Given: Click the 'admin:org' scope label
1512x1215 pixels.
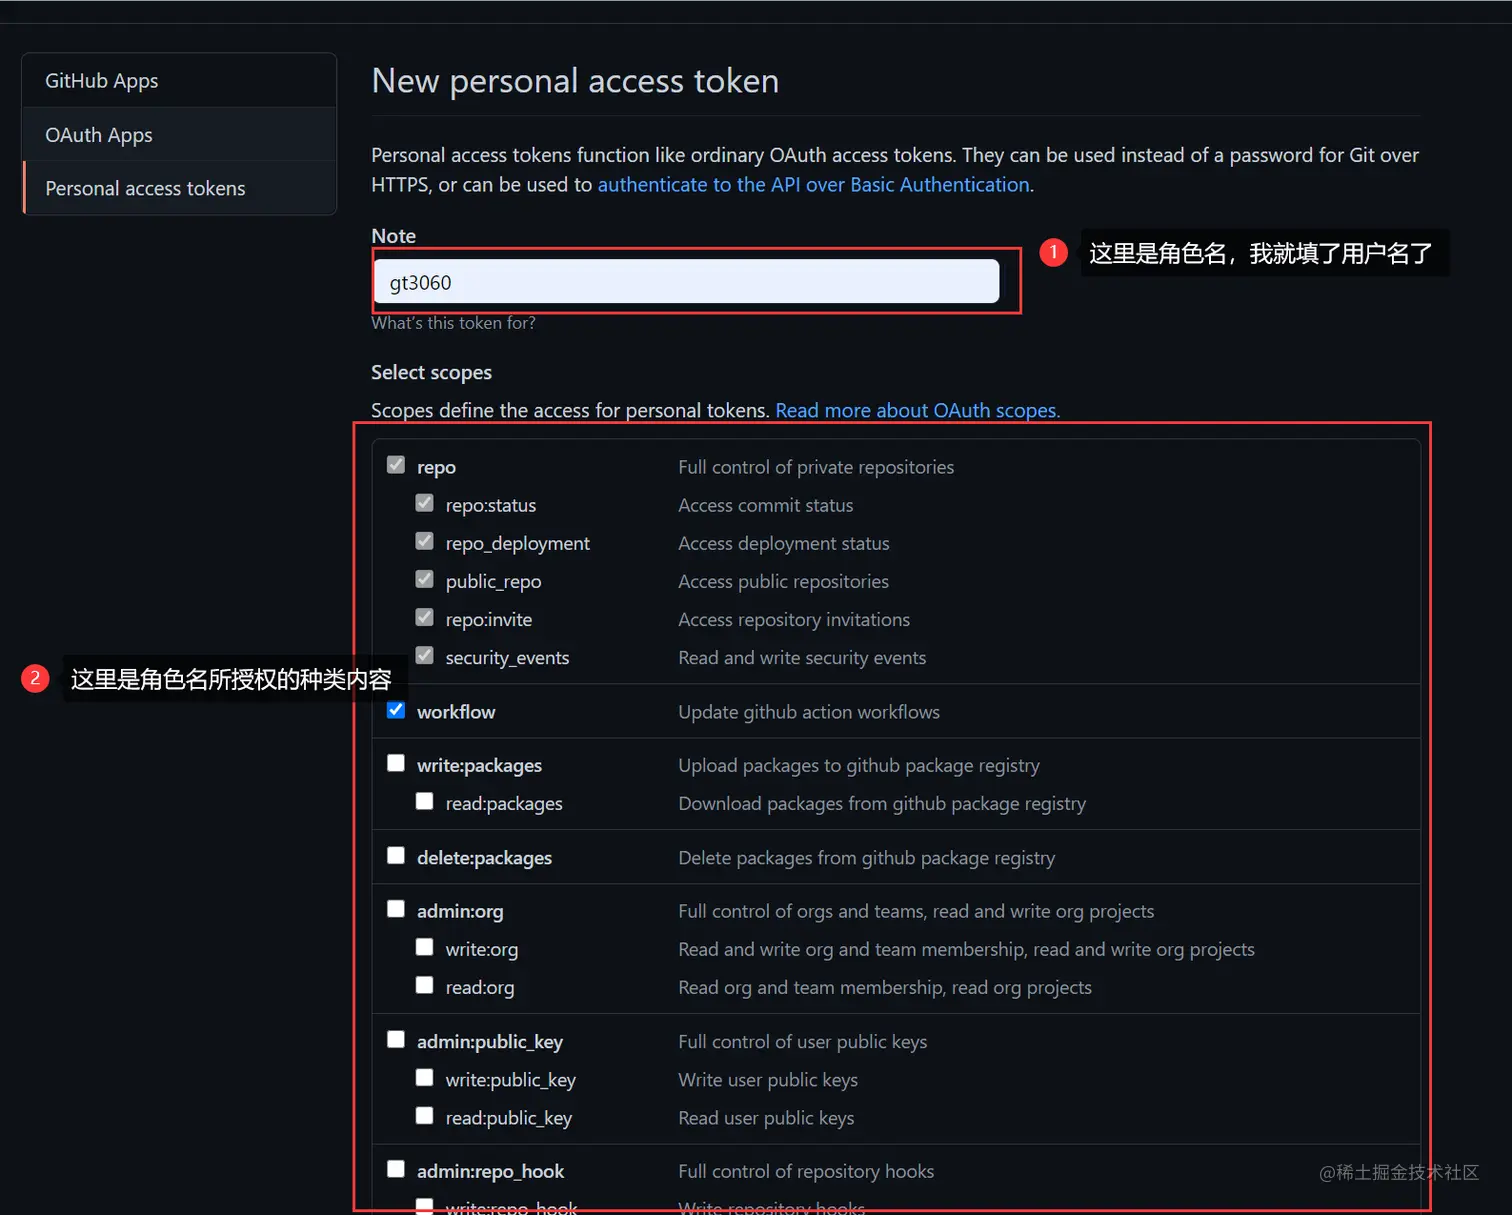Looking at the screenshot, I should 460,911.
